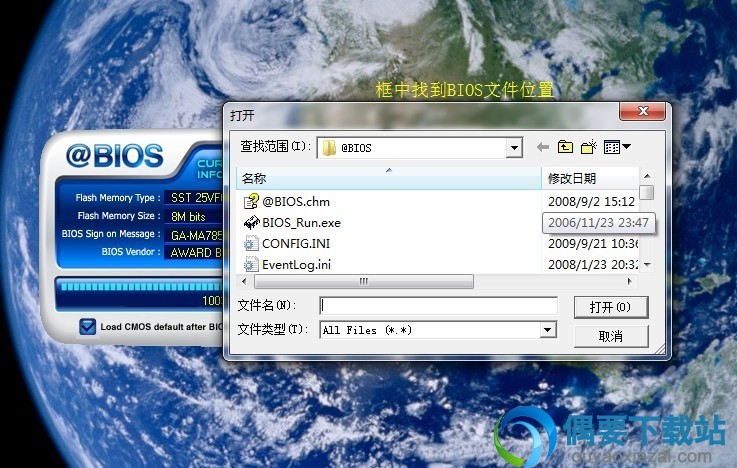Expand the file type dropdown

(x=548, y=330)
